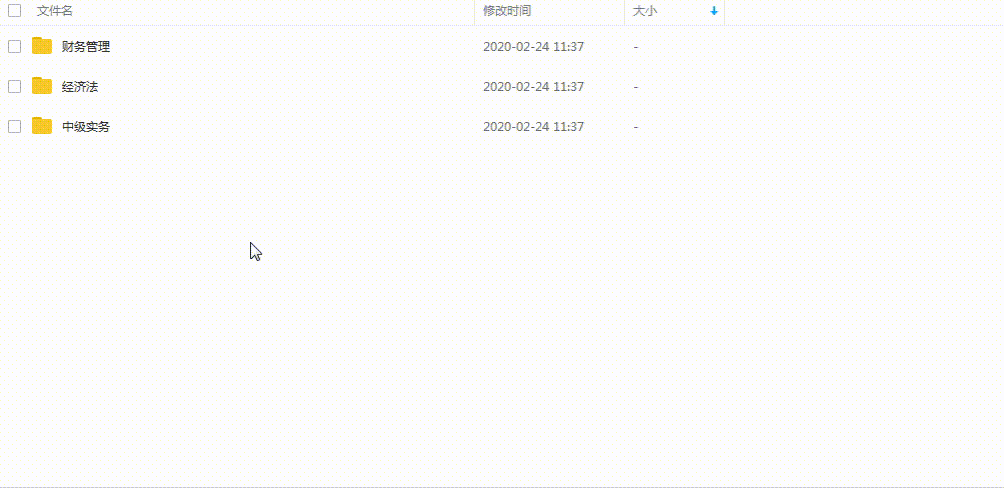Check the box for the 财务管理 folder
The width and height of the screenshot is (1004, 488).
(x=14, y=46)
